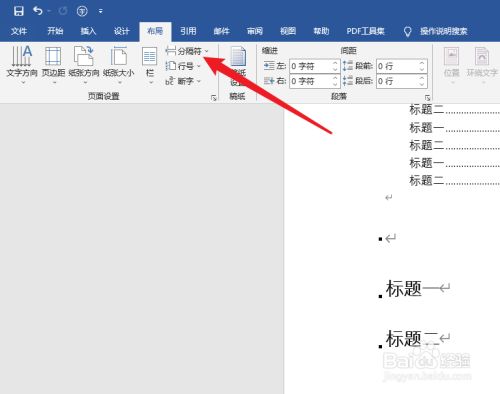
Task: Launch 页面设置 dialog via corner launcher
Action: (x=213, y=98)
